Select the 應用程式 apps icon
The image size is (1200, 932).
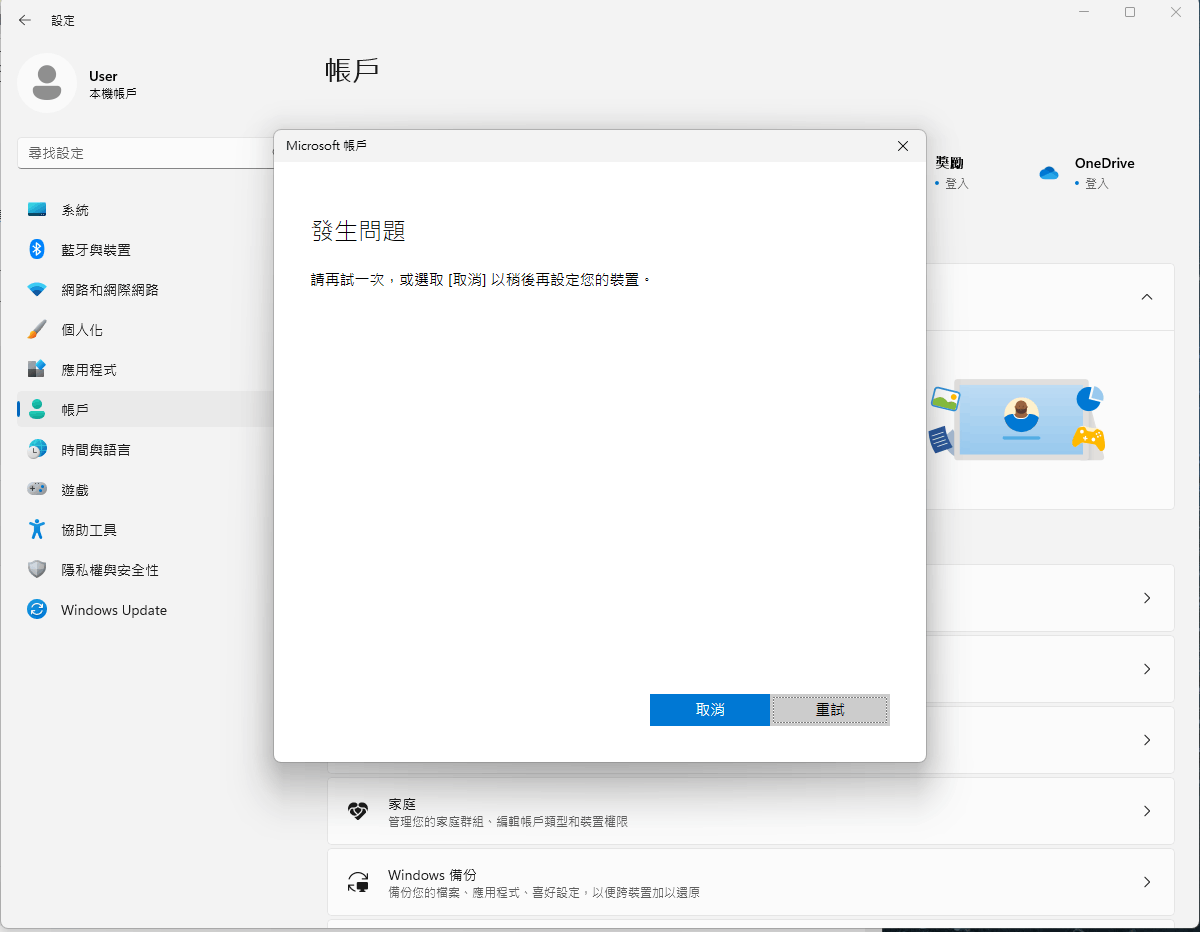(37, 370)
